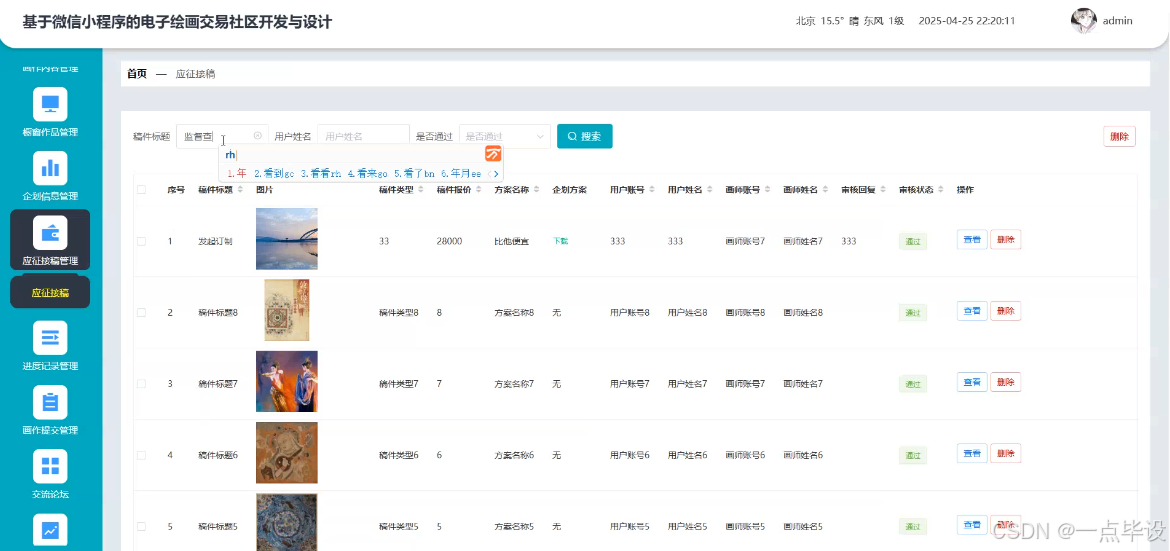Open dancers painting thumbnail in row 稿件标题7

coord(287,382)
